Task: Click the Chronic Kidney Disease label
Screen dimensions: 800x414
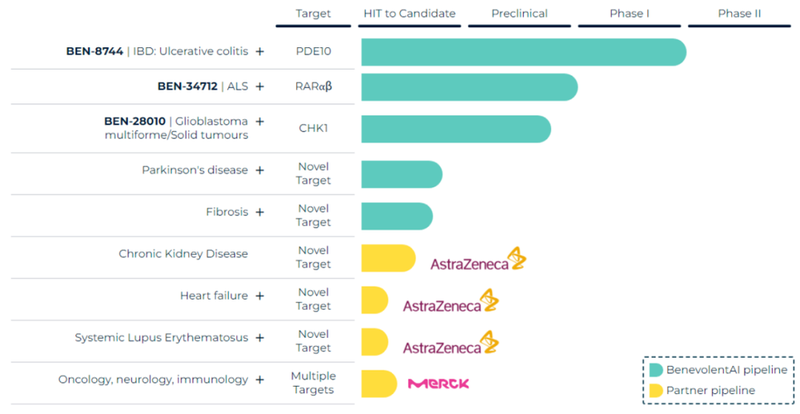Action: click(183, 254)
